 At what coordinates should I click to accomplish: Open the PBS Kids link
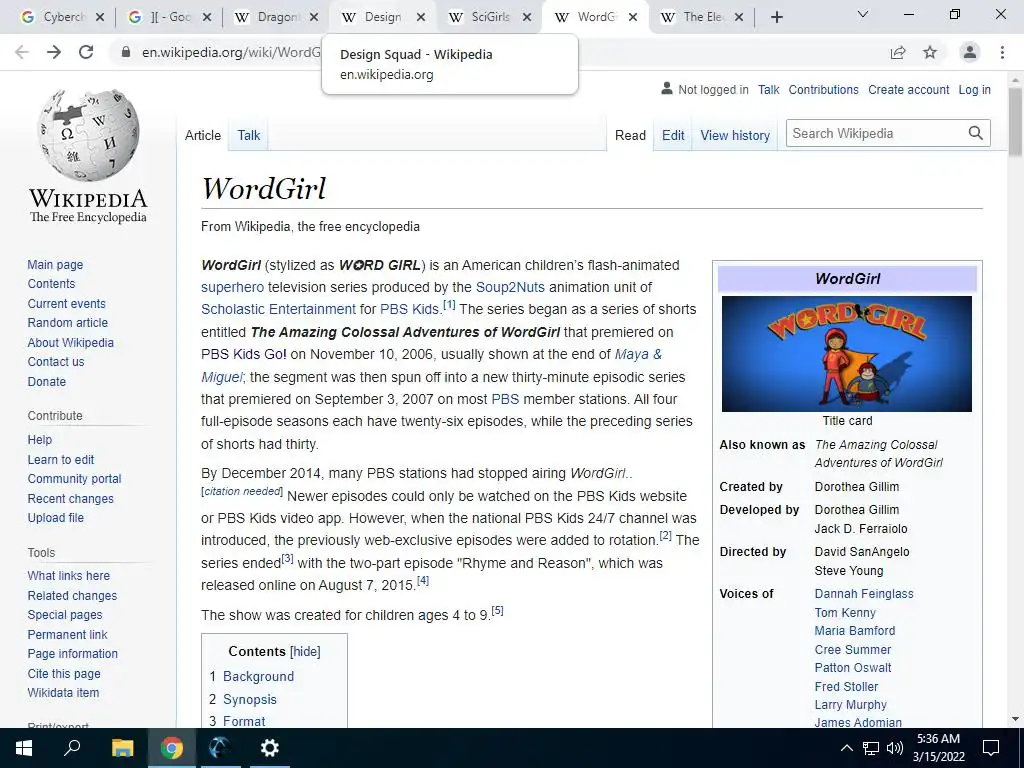pyautogui.click(x=409, y=310)
